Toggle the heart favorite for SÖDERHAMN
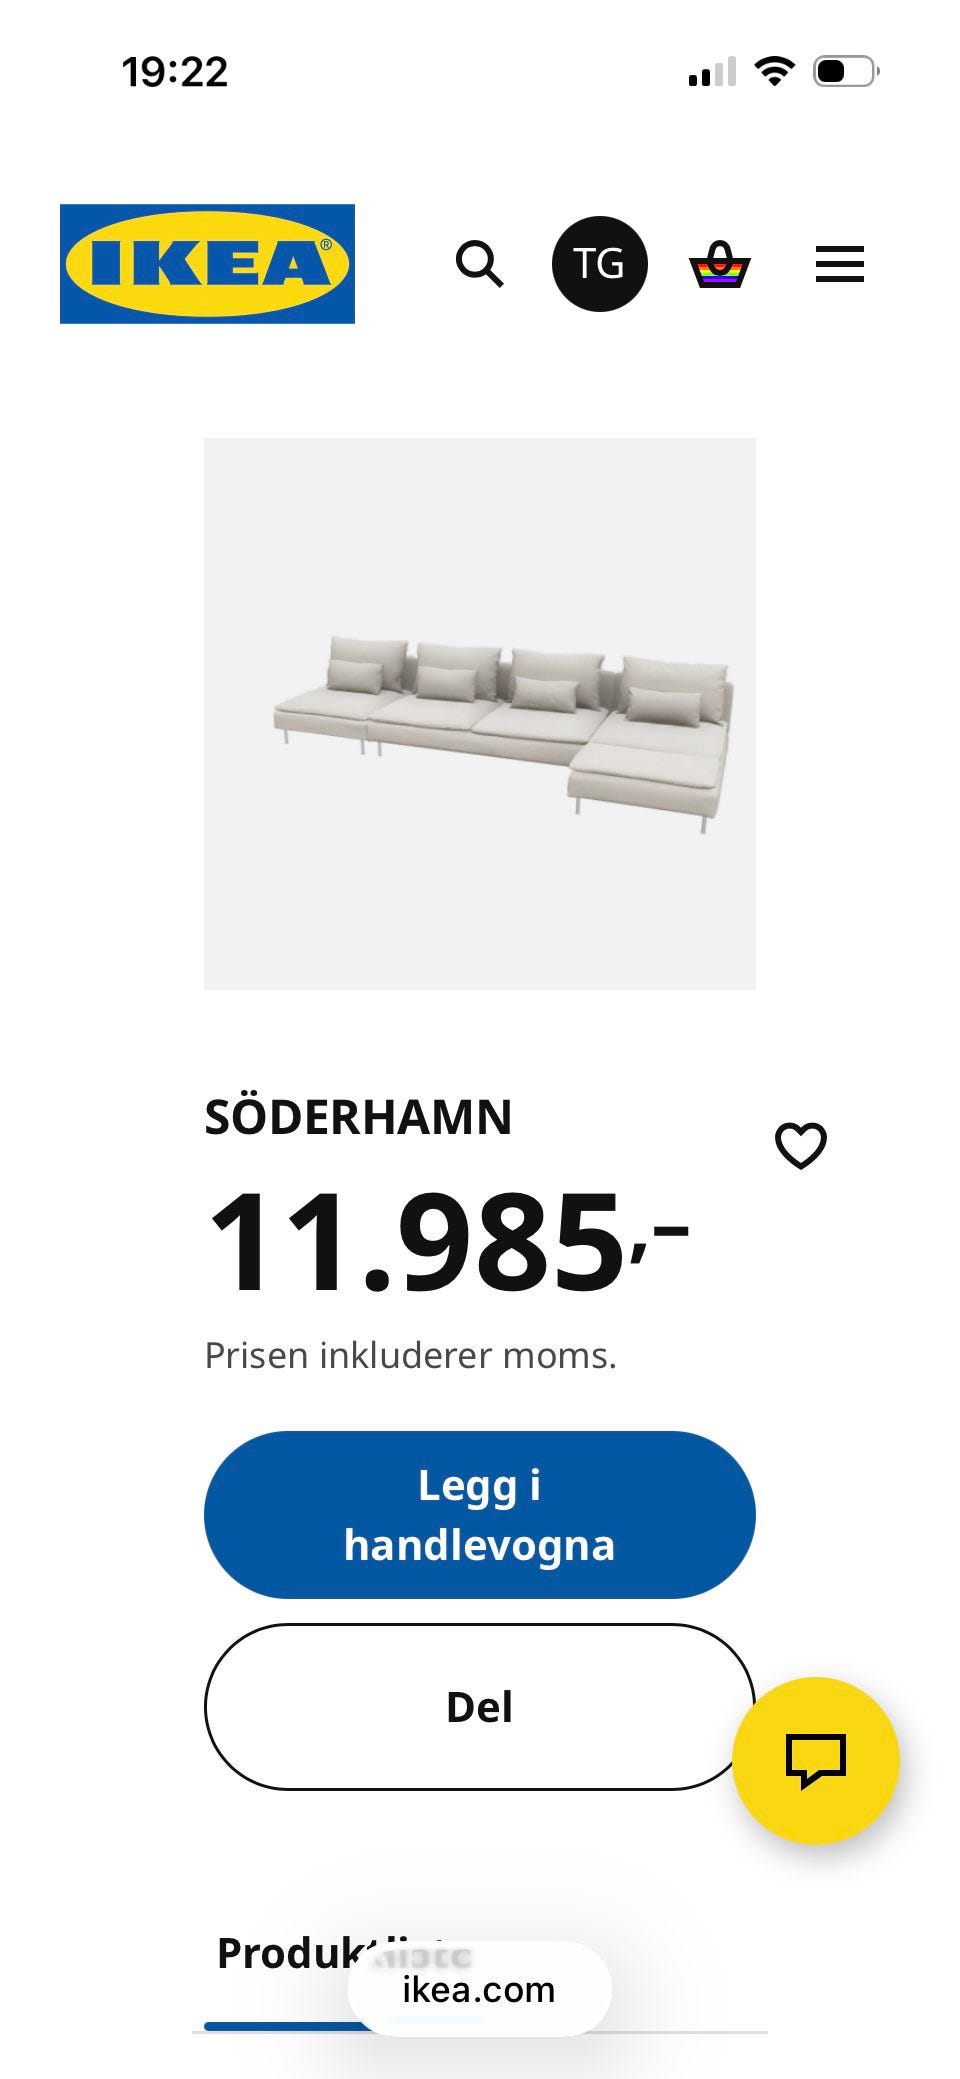The image size is (960, 2079). click(801, 1146)
